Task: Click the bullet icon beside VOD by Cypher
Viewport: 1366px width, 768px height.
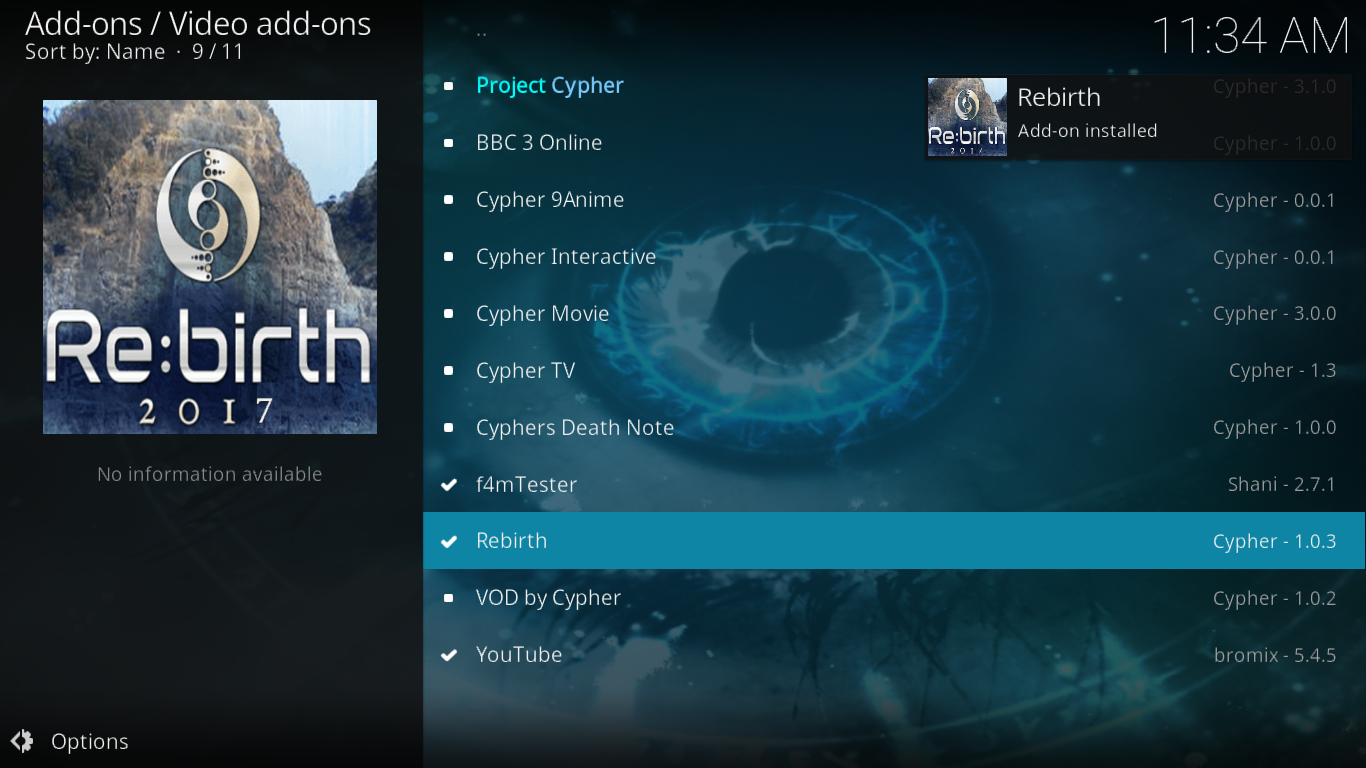Action: [449, 598]
